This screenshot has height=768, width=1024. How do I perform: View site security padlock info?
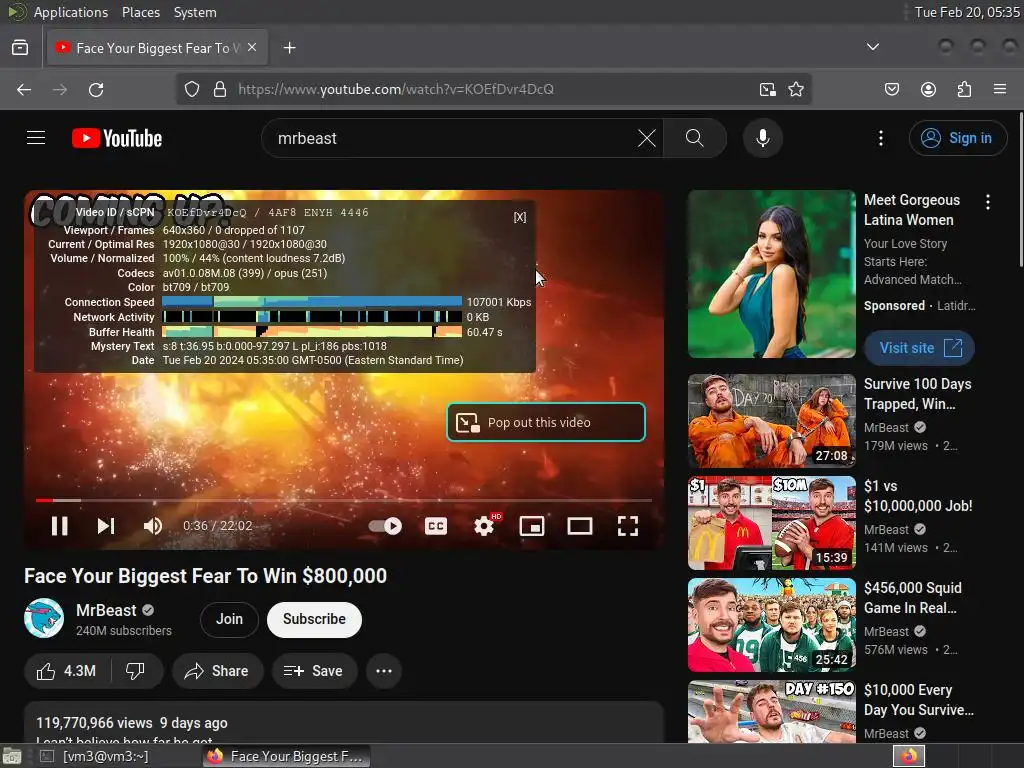coord(220,89)
